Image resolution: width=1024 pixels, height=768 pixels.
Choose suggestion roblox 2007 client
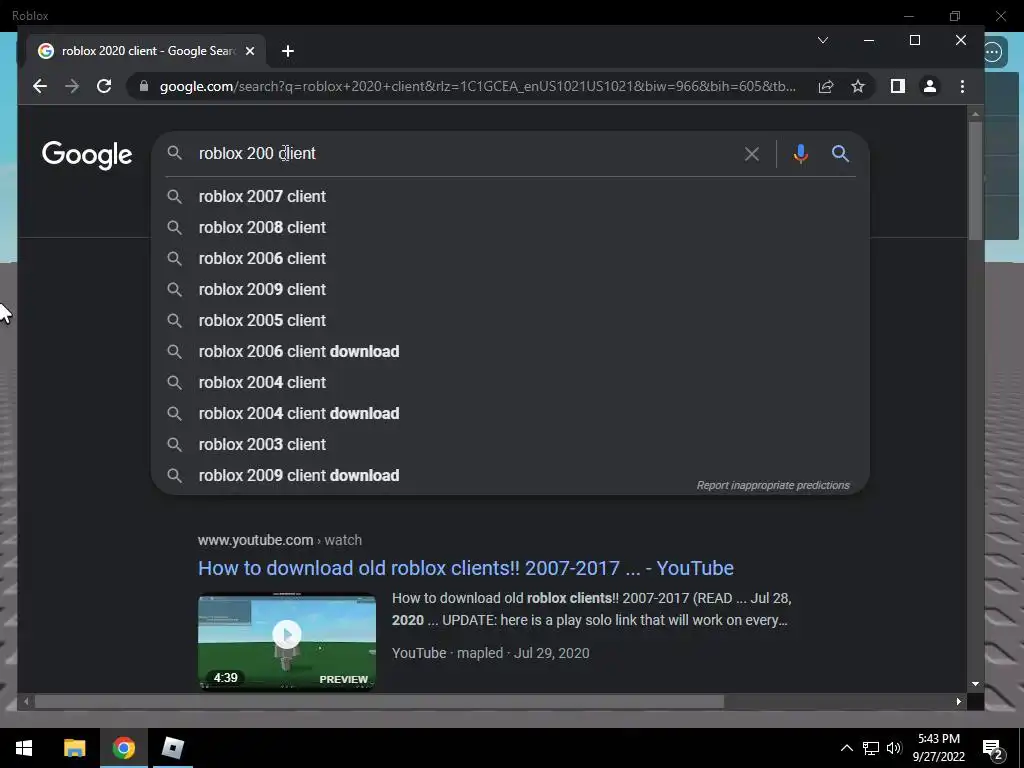pos(509,197)
